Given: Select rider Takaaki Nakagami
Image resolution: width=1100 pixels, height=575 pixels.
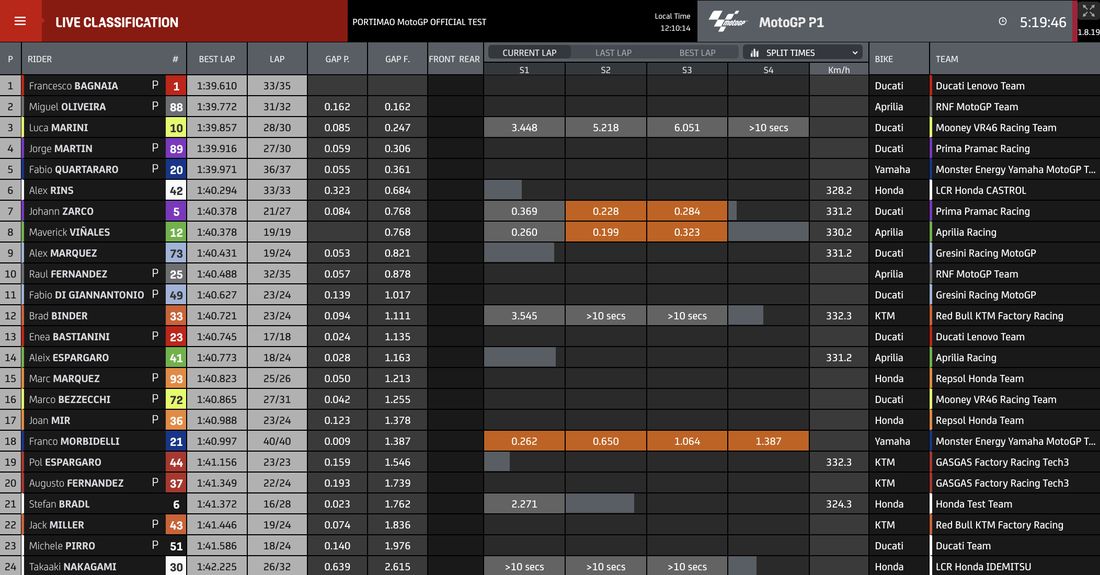Looking at the screenshot, I should (x=72, y=567).
